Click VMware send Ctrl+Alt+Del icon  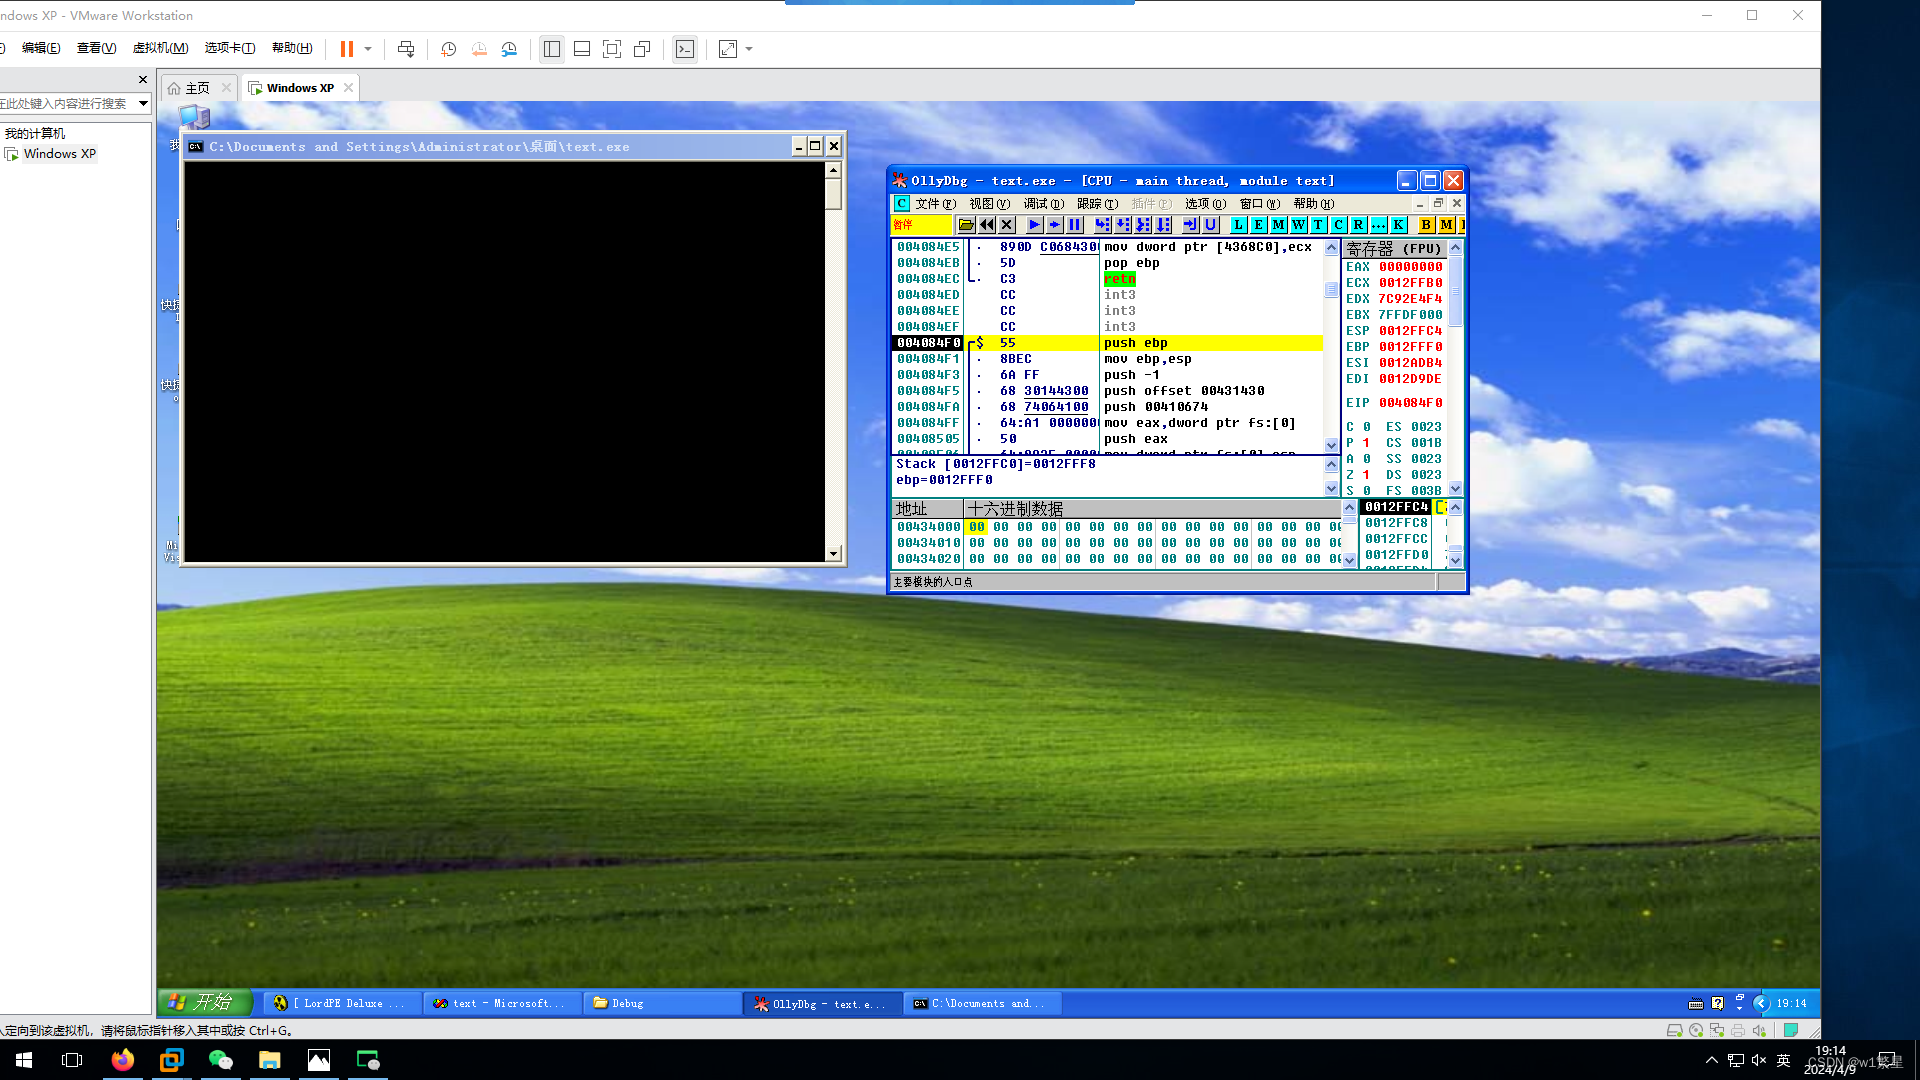(406, 49)
